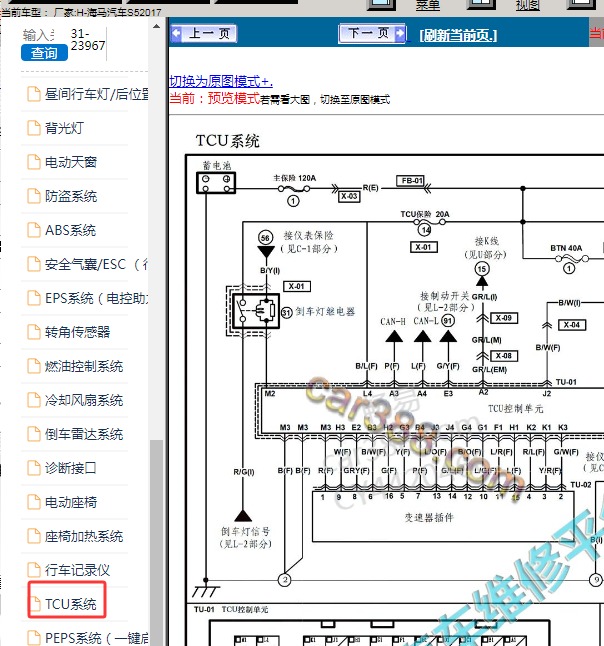
Task: Click the TCU保险 20A fuse label
Action: pos(425,214)
